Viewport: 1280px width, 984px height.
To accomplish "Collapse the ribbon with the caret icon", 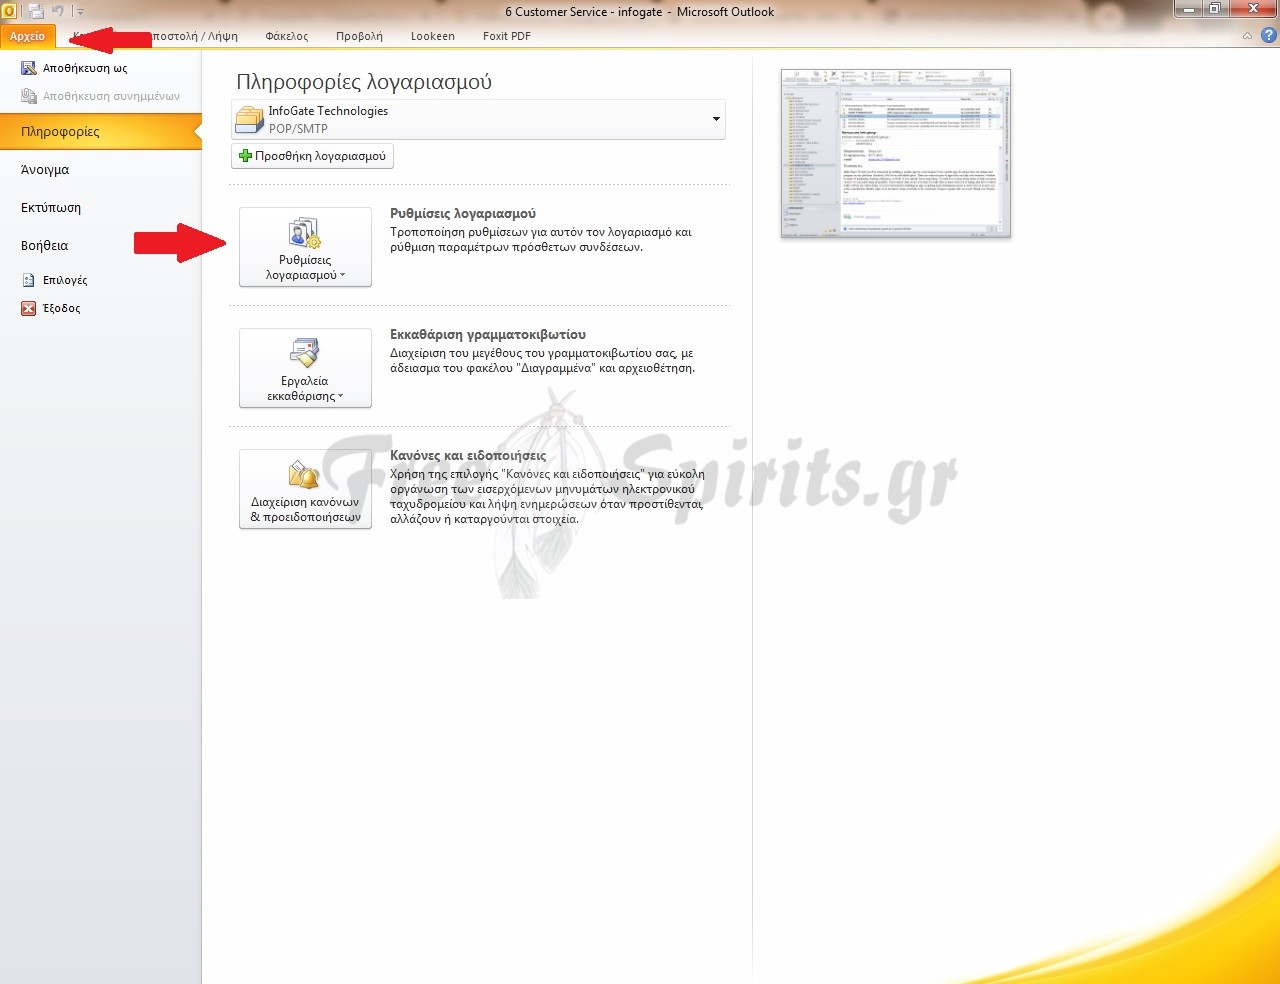I will (x=1247, y=36).
